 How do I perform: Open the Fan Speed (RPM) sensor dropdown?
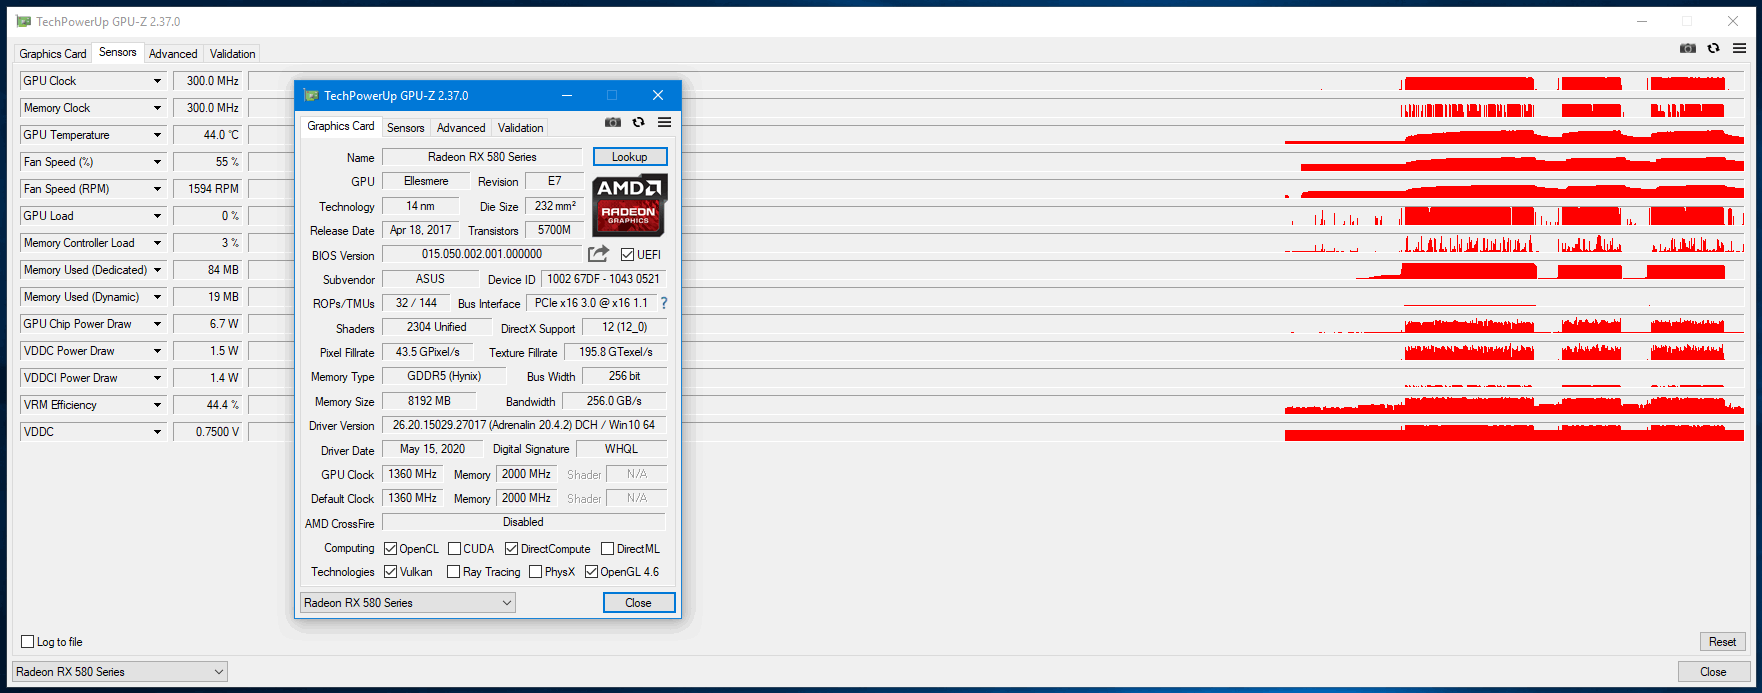click(157, 189)
